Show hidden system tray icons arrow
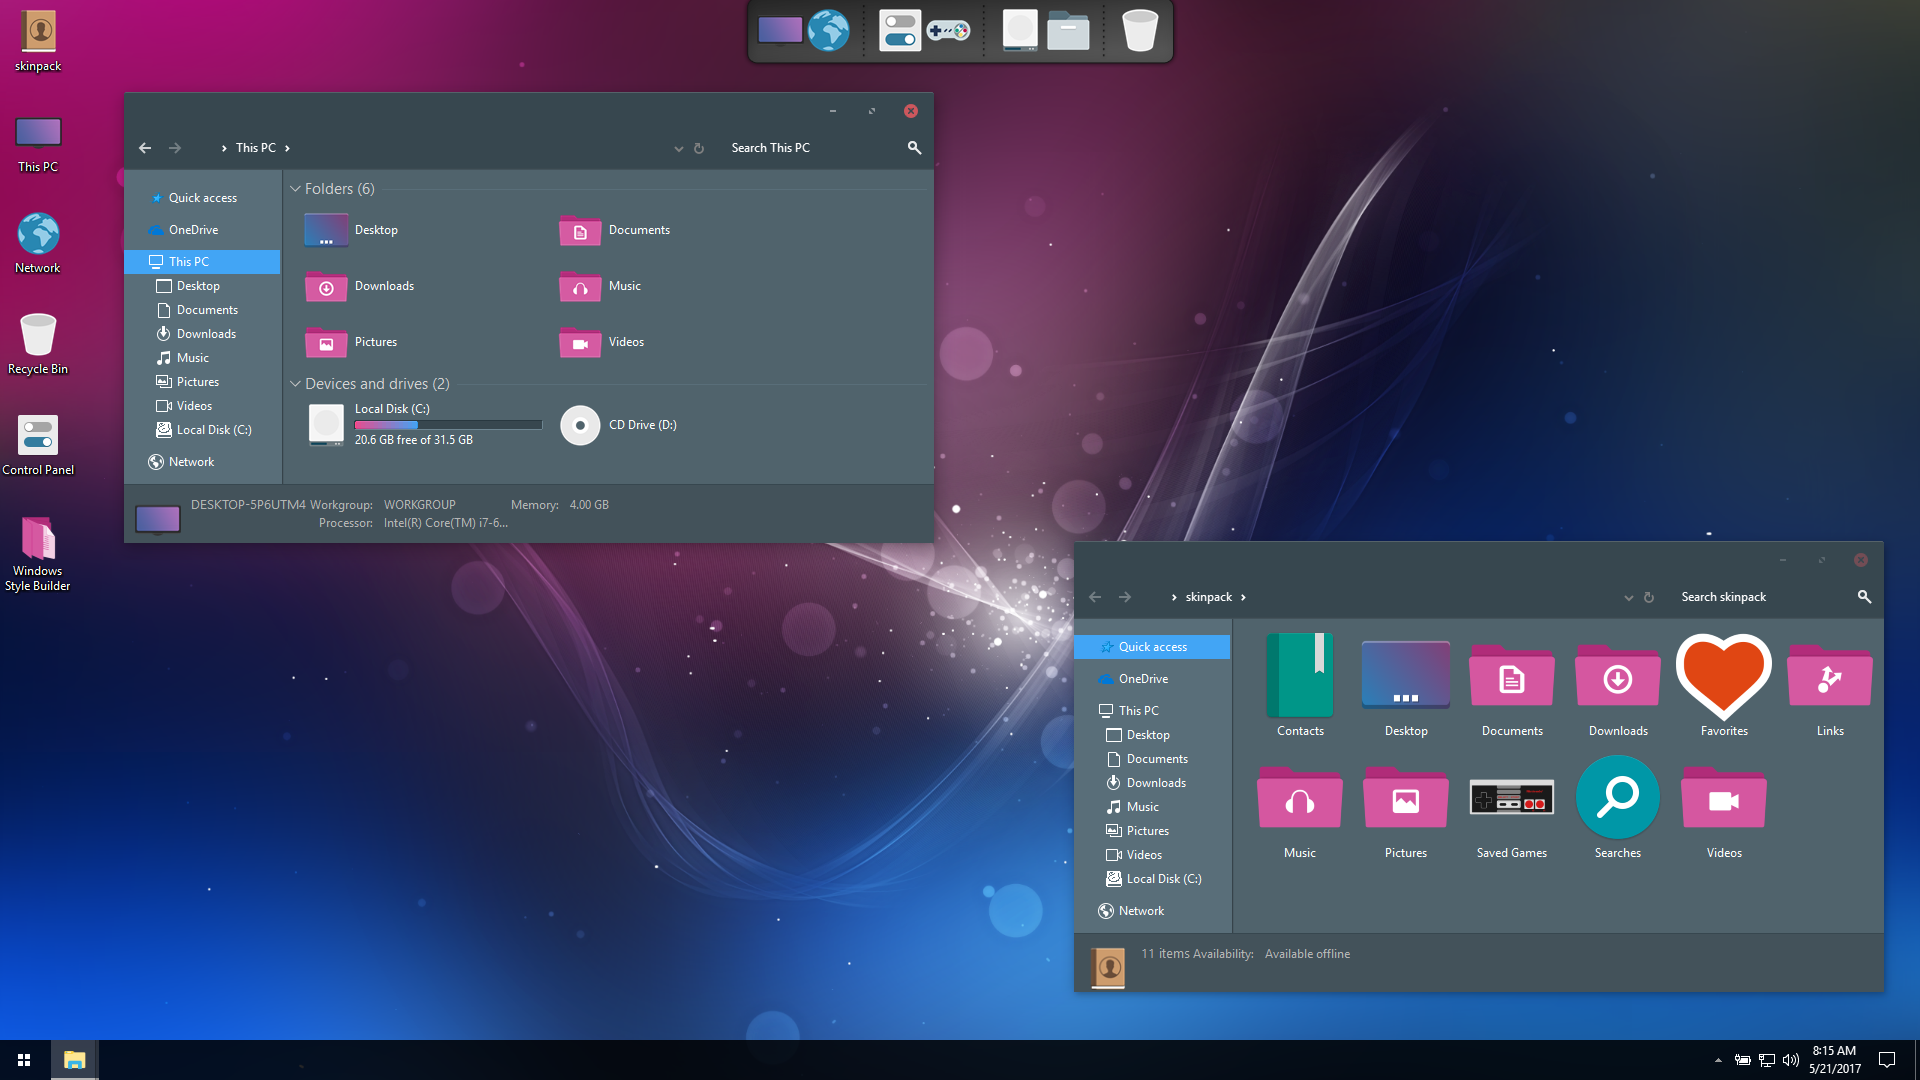 [1718, 1060]
